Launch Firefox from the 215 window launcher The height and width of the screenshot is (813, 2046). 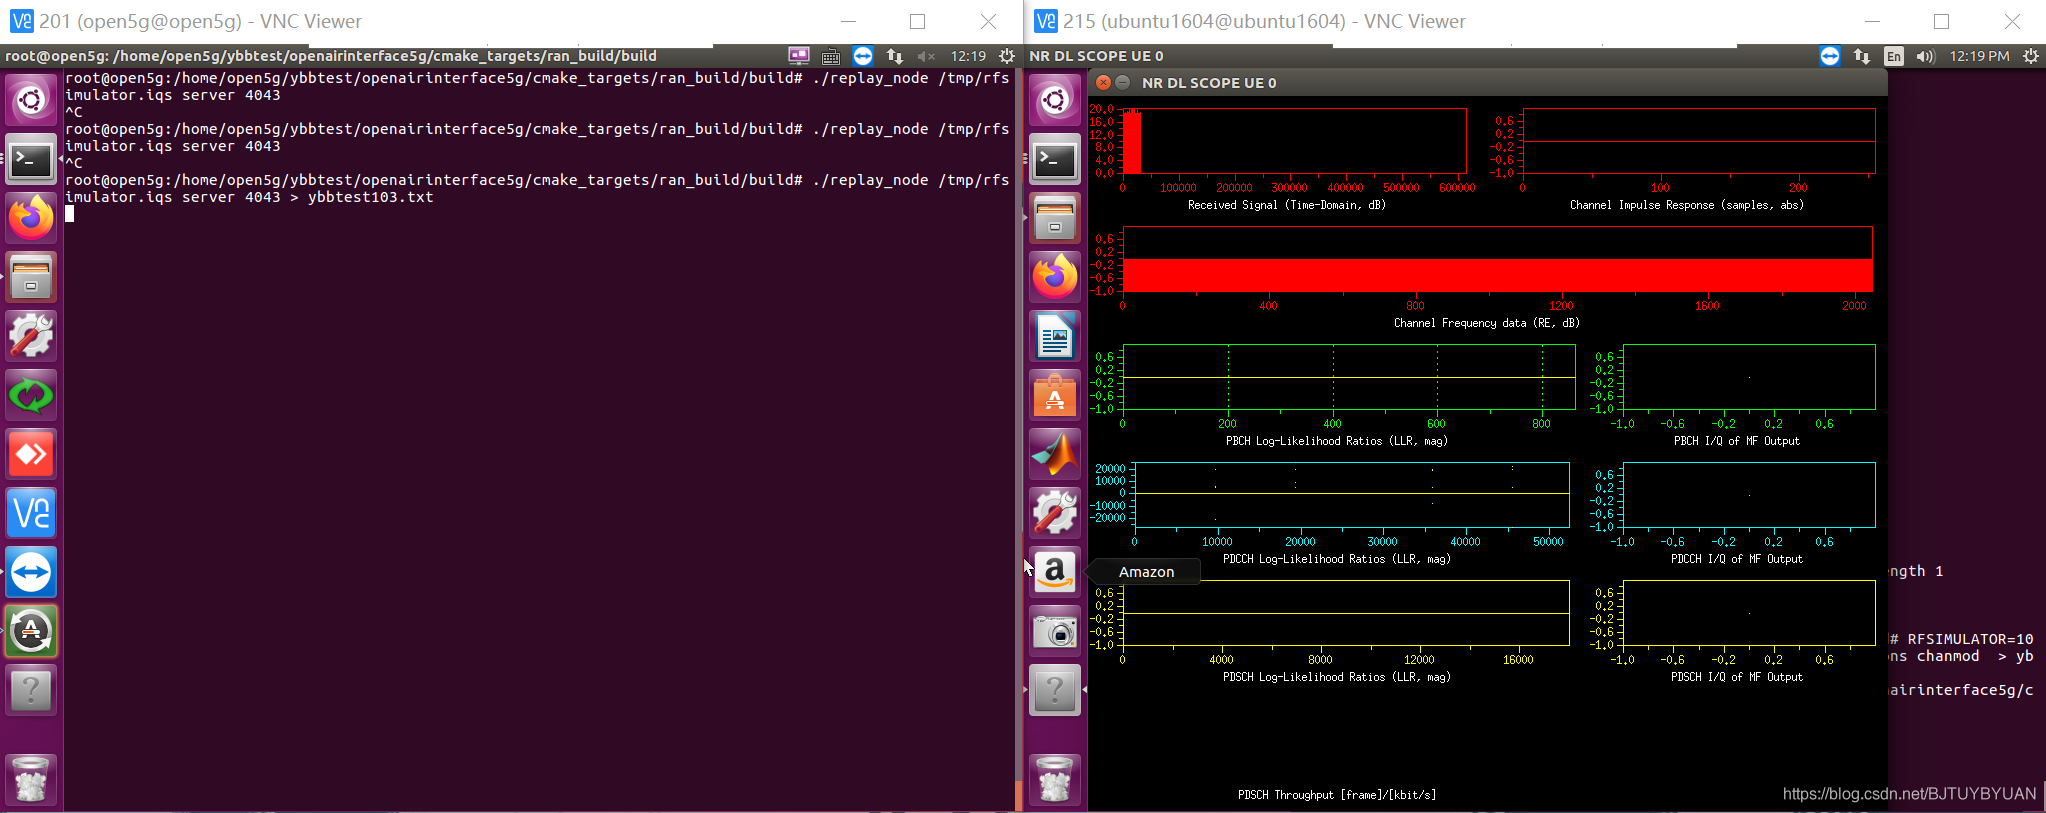tap(1055, 277)
